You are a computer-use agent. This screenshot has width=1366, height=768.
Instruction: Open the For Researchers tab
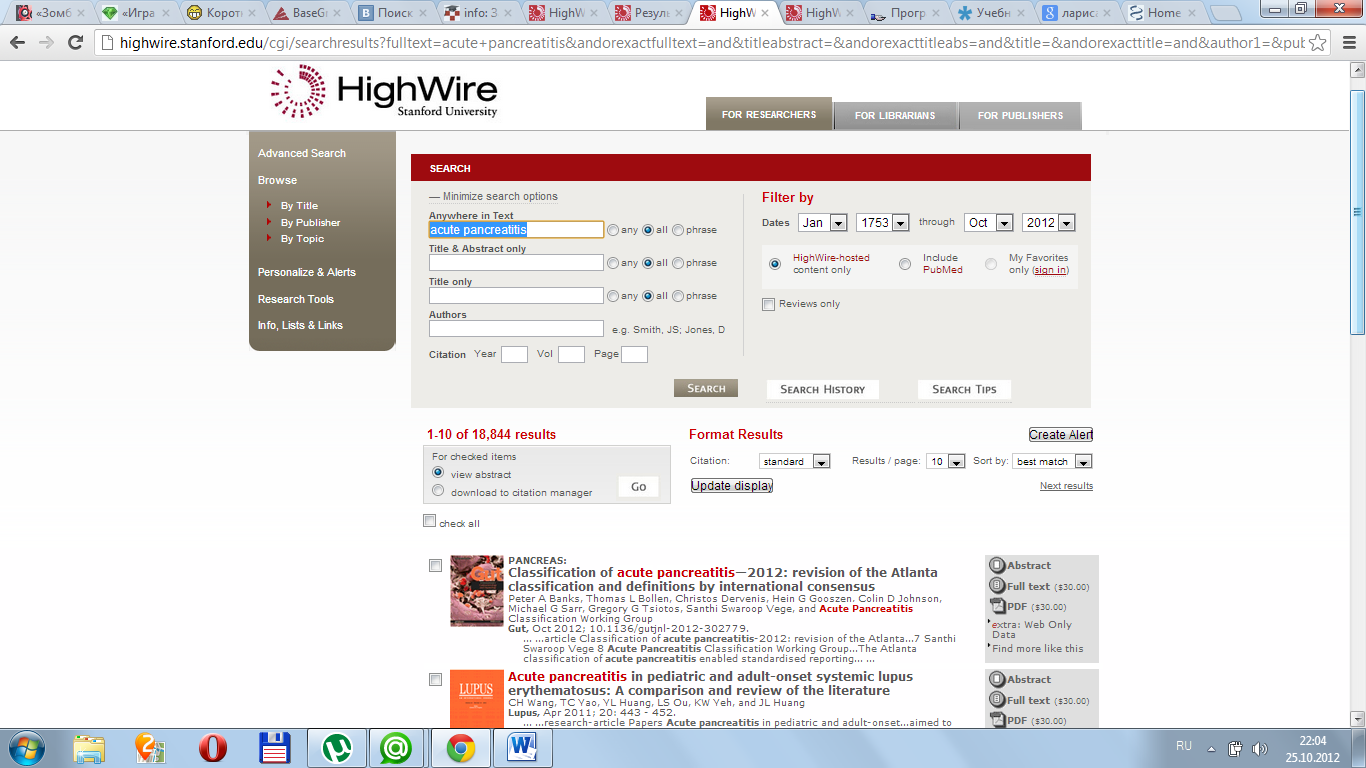click(769, 115)
